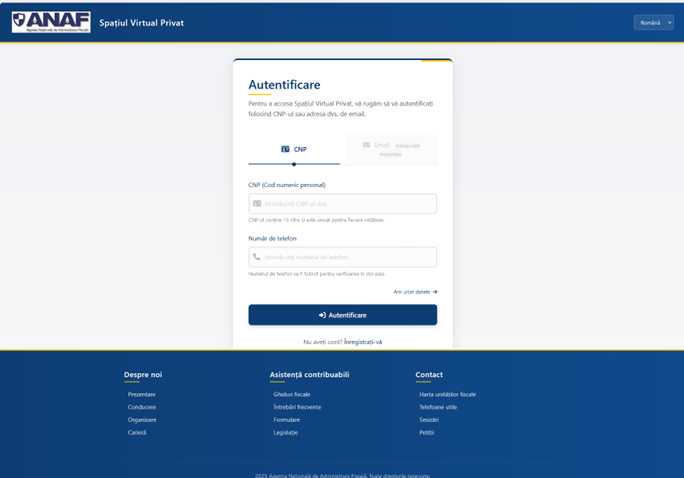This screenshot has height=478, width=684.
Task: Click the ANAF logo in header
Action: coord(51,22)
